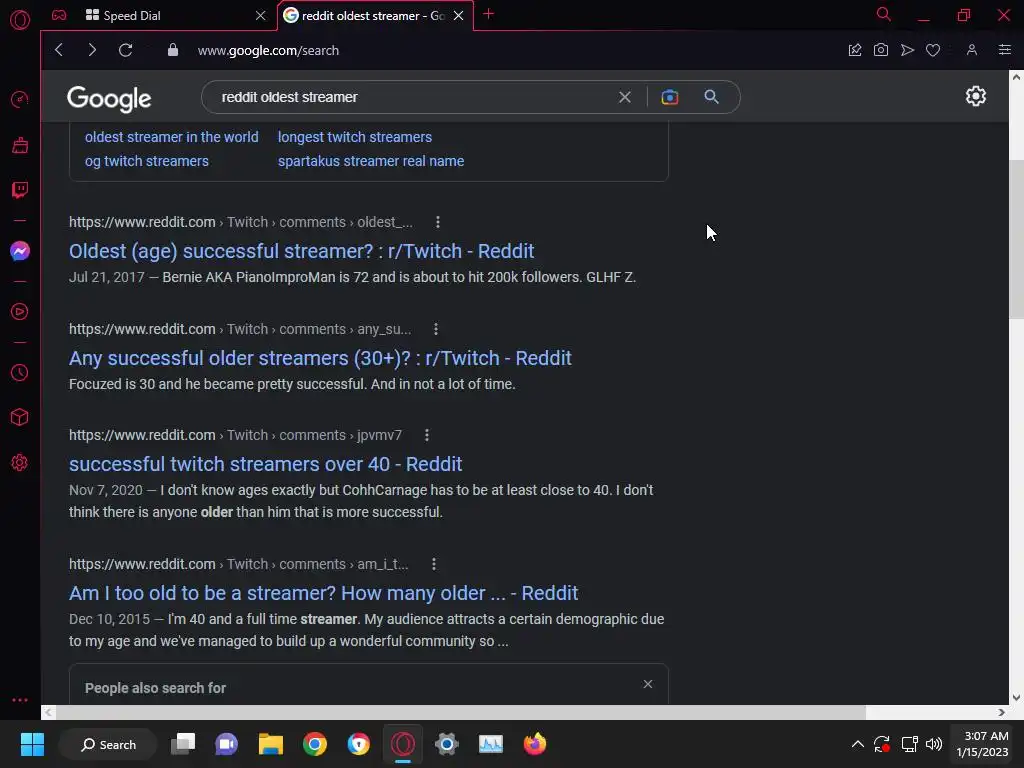1024x768 pixels.
Task: Reload the current page
Action: 125,50
